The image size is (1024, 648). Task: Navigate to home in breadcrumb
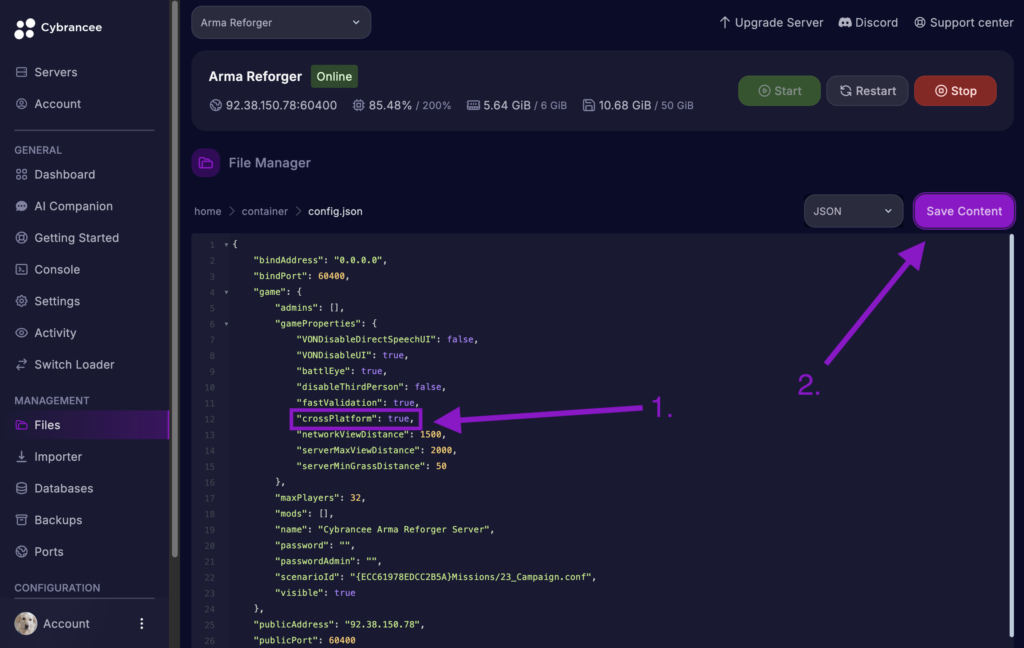pos(208,211)
